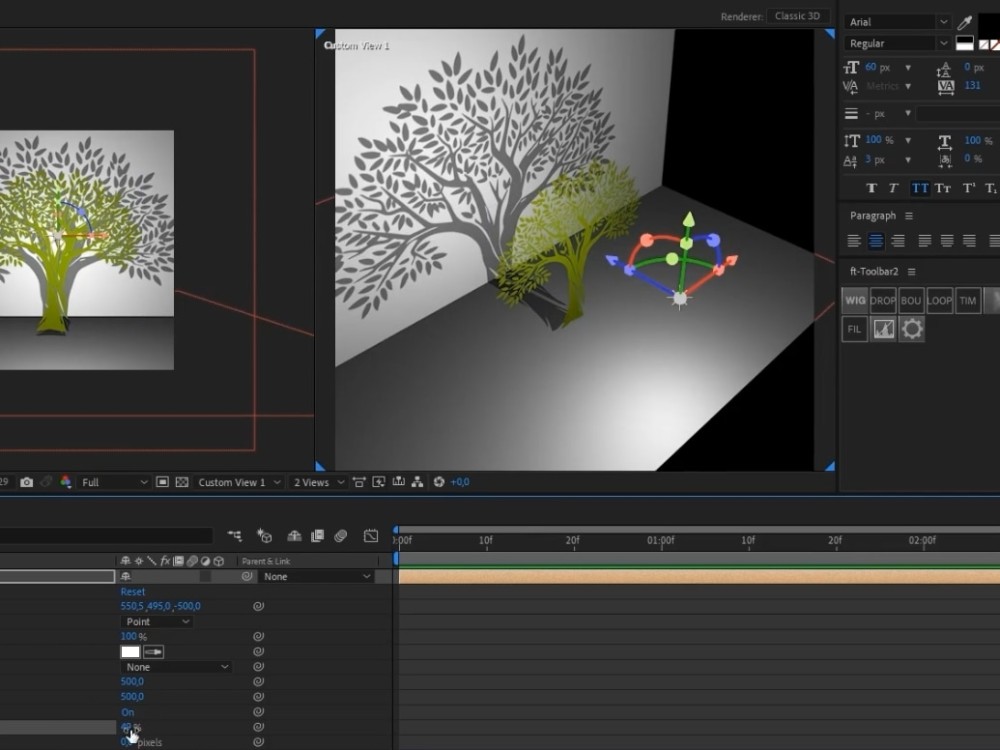Open the Point light type dropdown
Screen dimensions: 1000x750
tap(156, 622)
